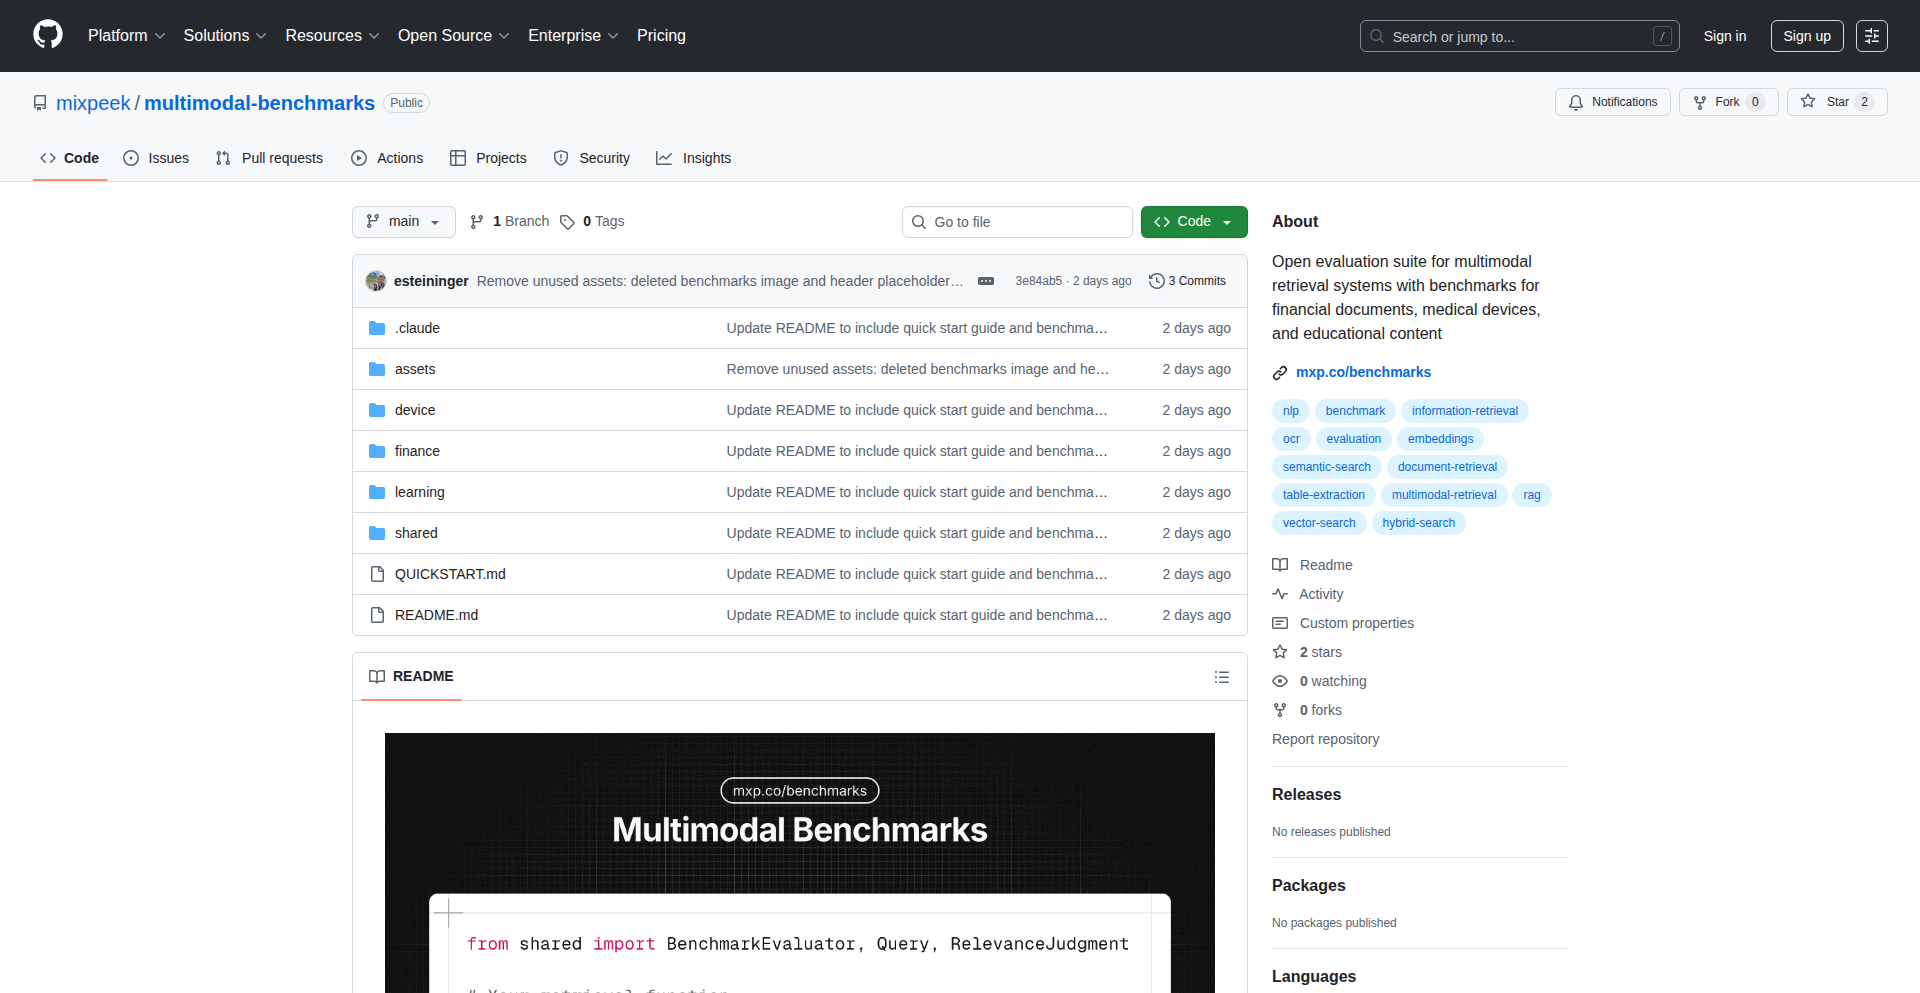
Task: Click the Custom properties icon
Action: pyautogui.click(x=1281, y=623)
